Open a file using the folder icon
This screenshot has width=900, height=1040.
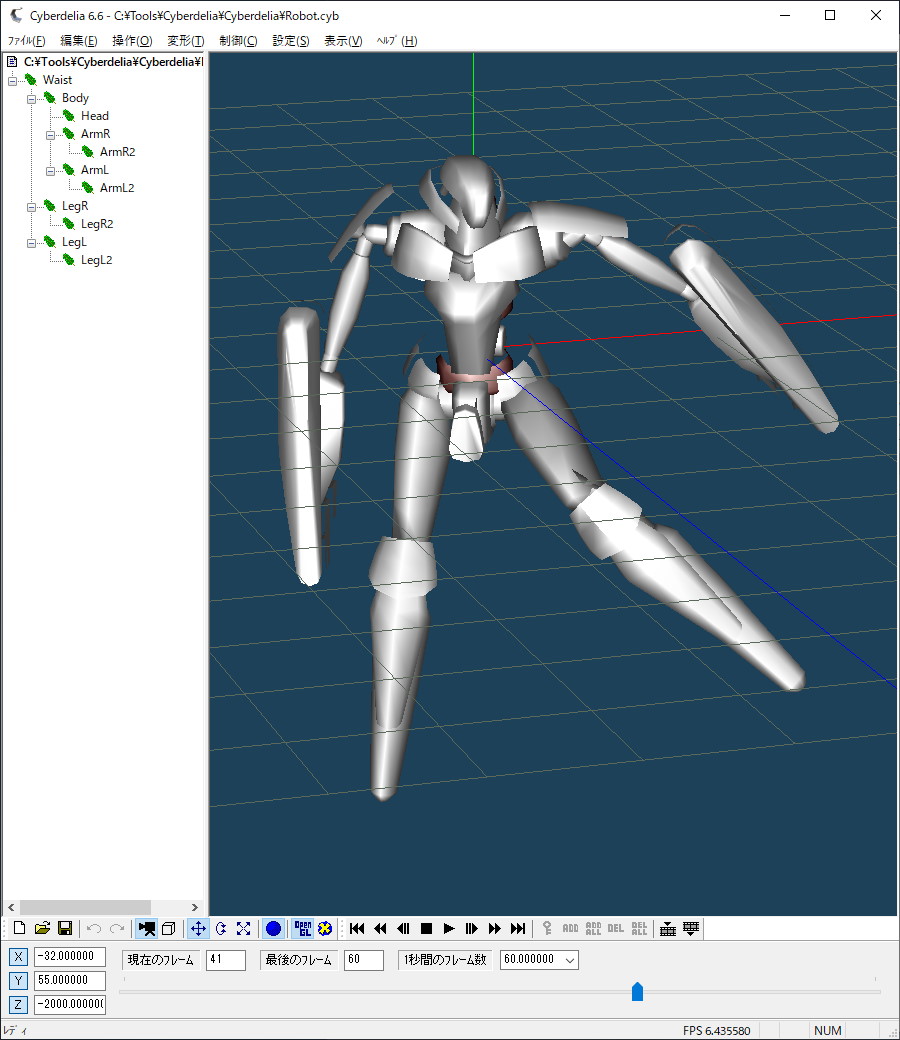(x=42, y=929)
